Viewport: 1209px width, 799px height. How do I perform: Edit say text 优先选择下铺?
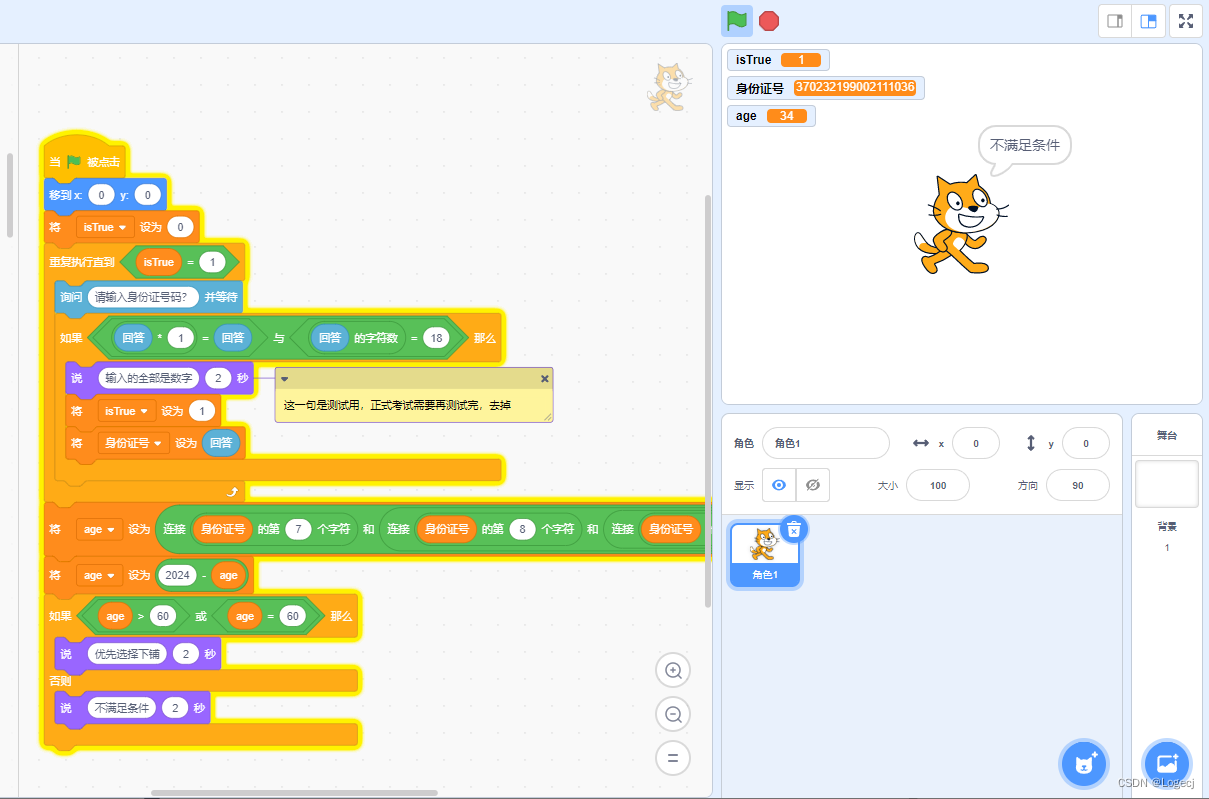click(x=127, y=654)
